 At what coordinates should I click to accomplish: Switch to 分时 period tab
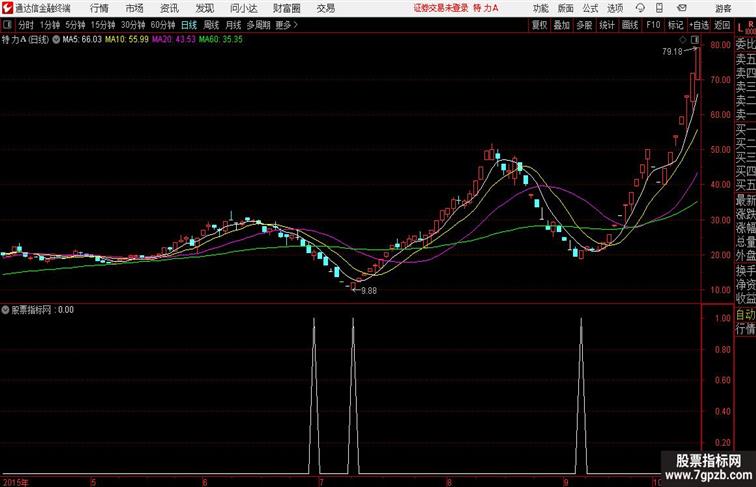[x=26, y=25]
